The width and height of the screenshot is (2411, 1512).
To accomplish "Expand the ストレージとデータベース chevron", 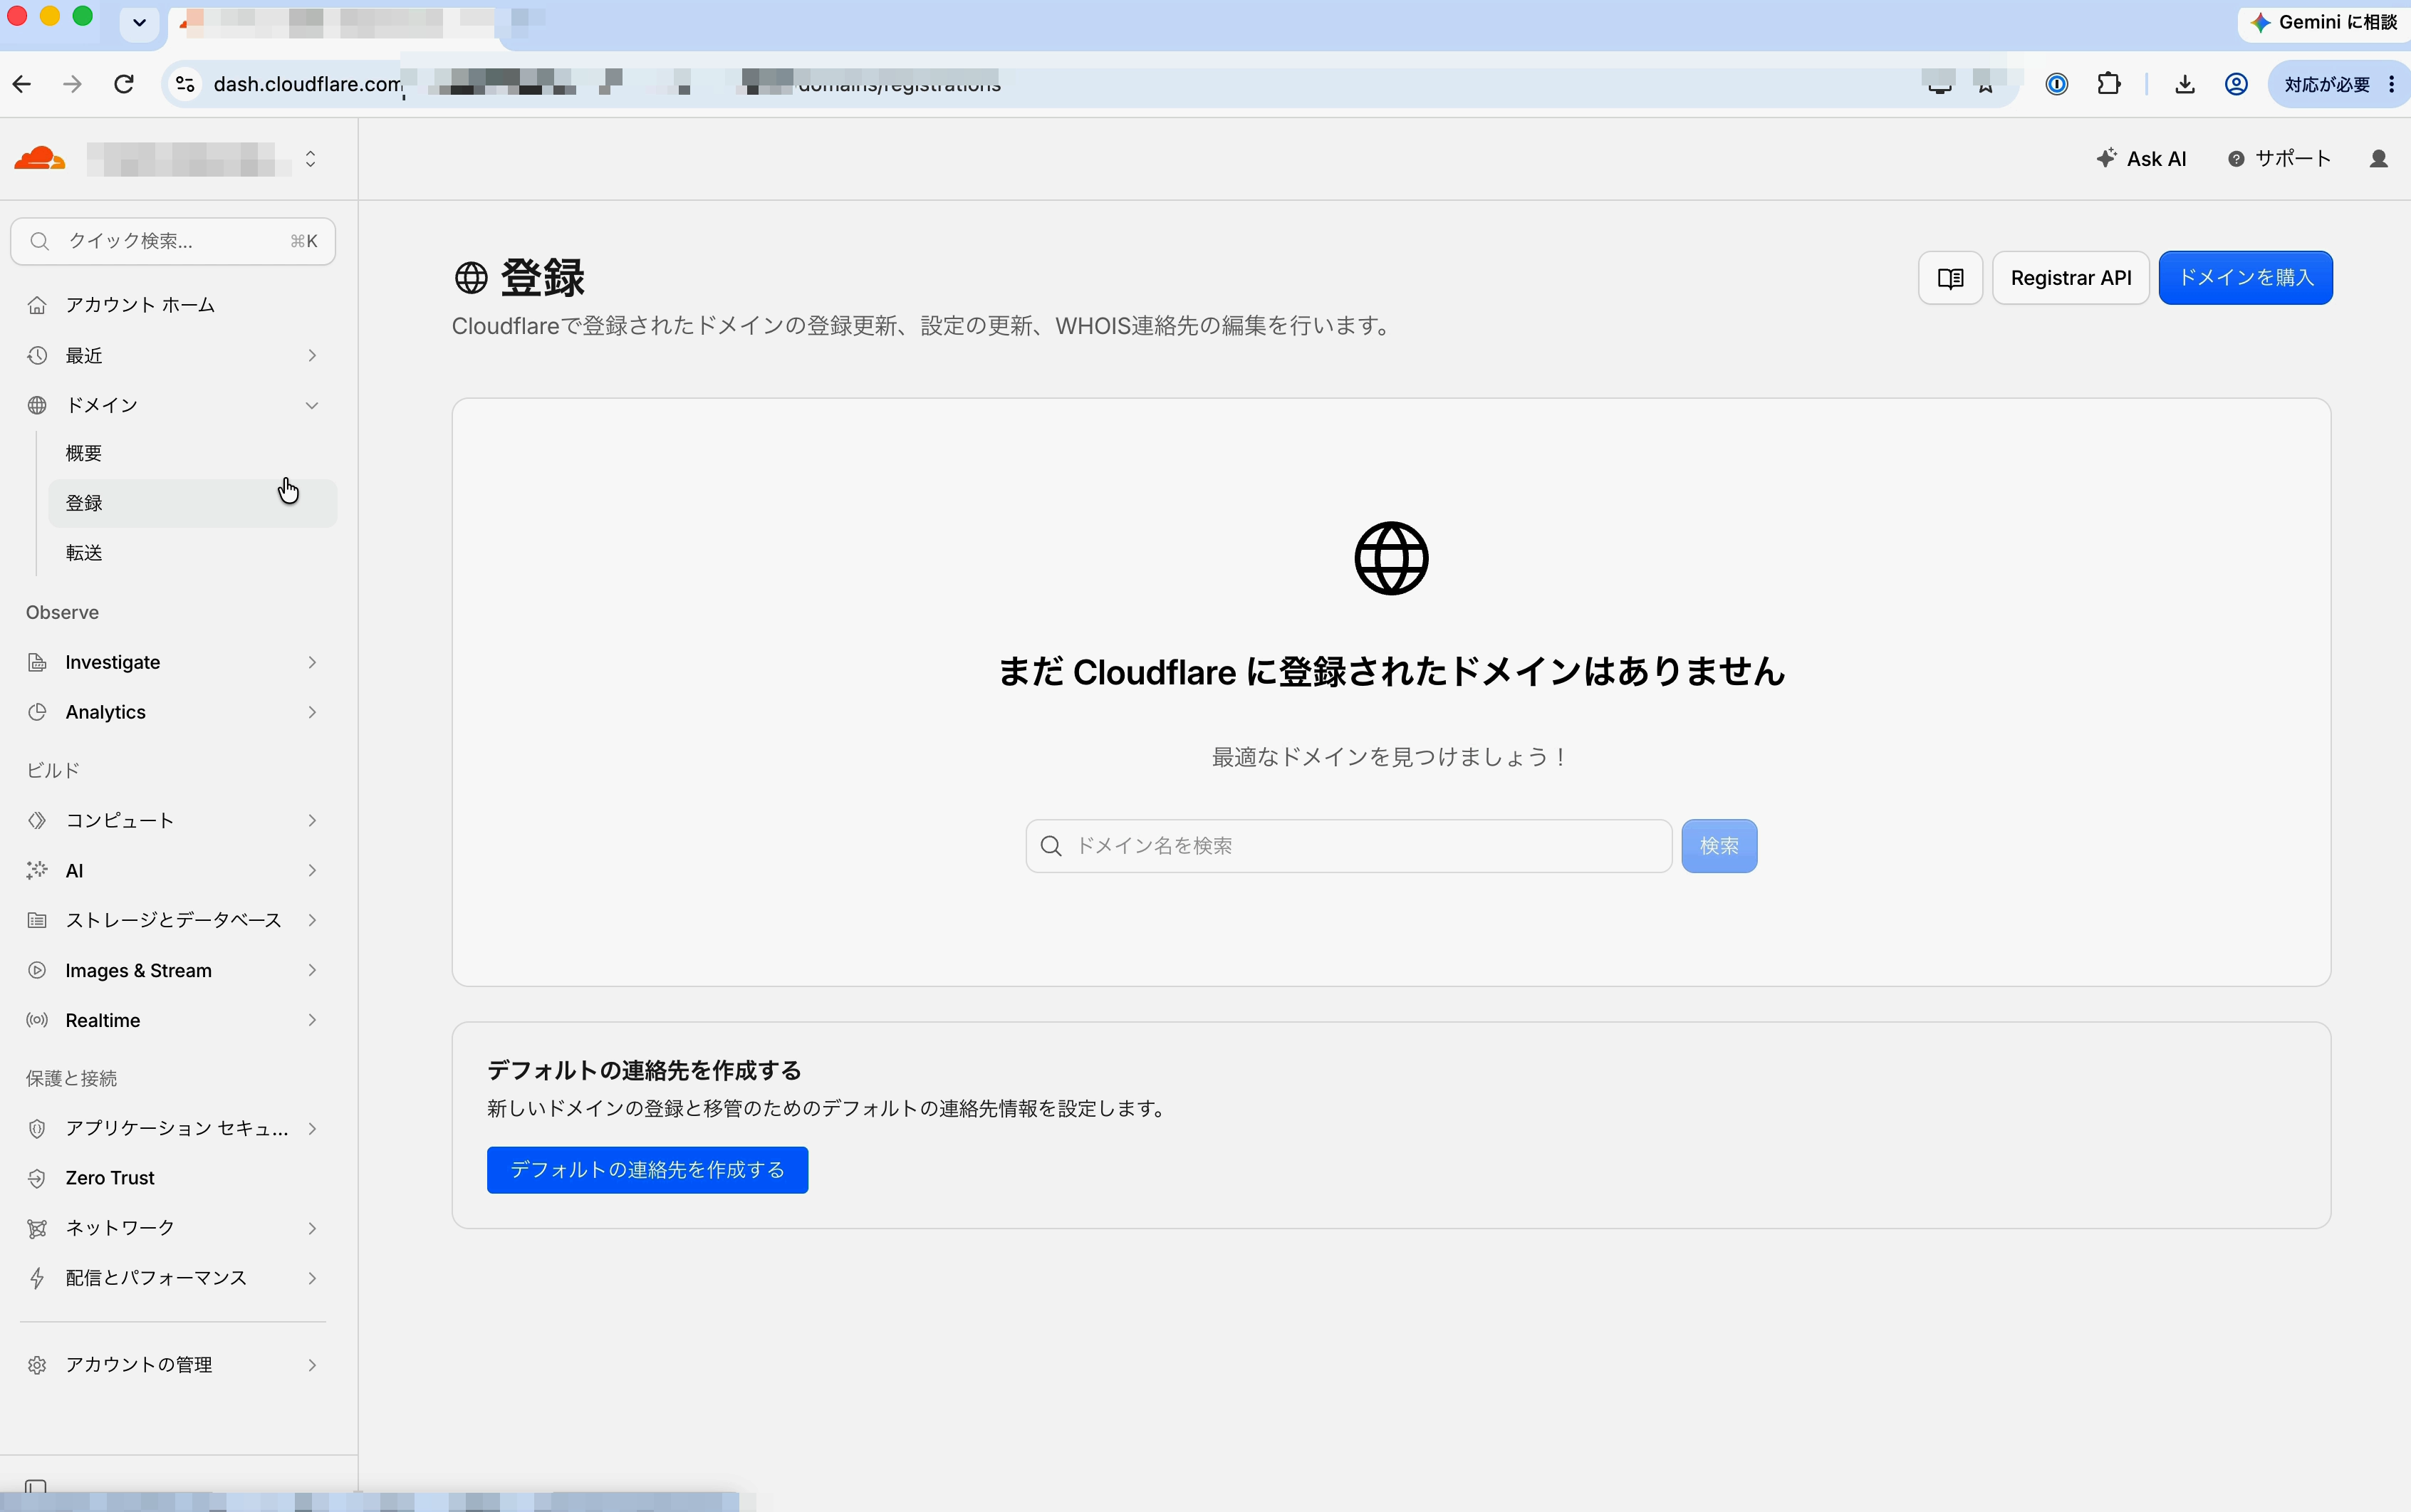I will (312, 920).
